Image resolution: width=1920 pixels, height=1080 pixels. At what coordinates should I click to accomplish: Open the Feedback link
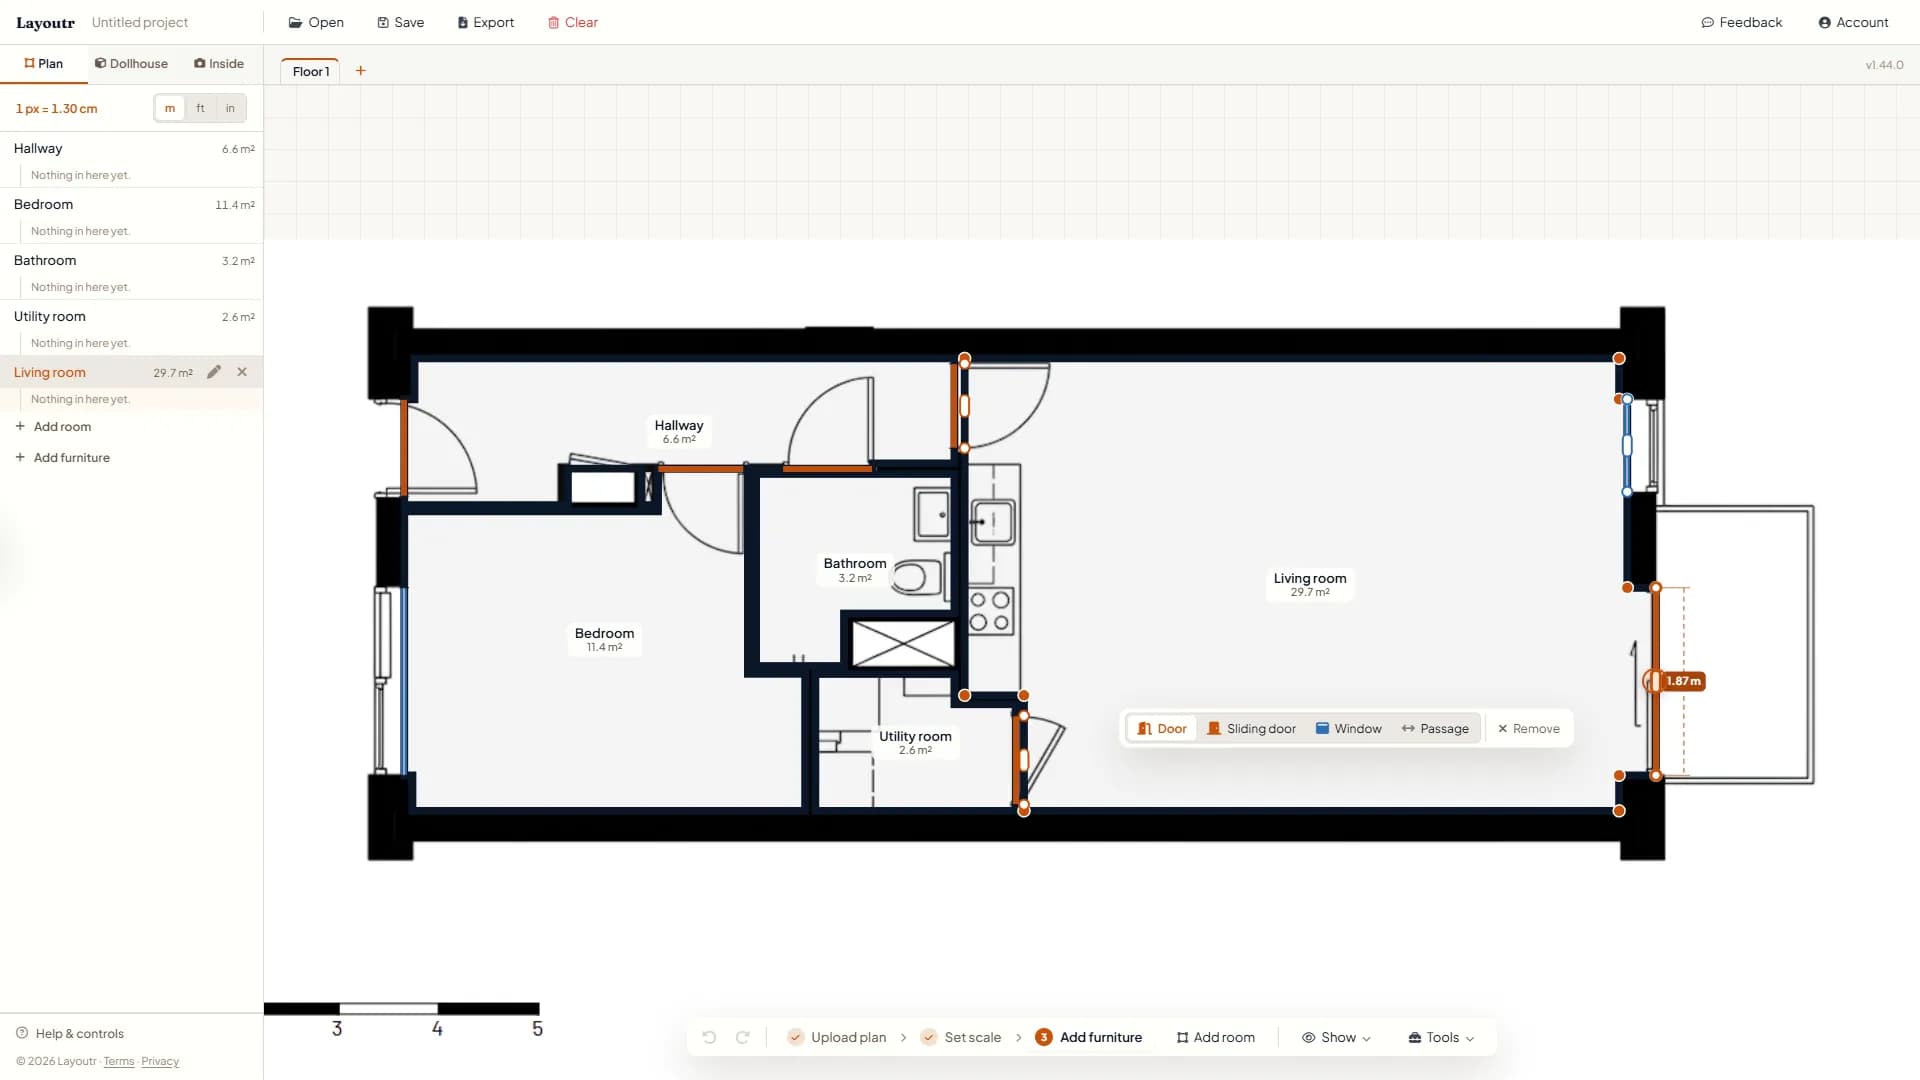[1742, 22]
